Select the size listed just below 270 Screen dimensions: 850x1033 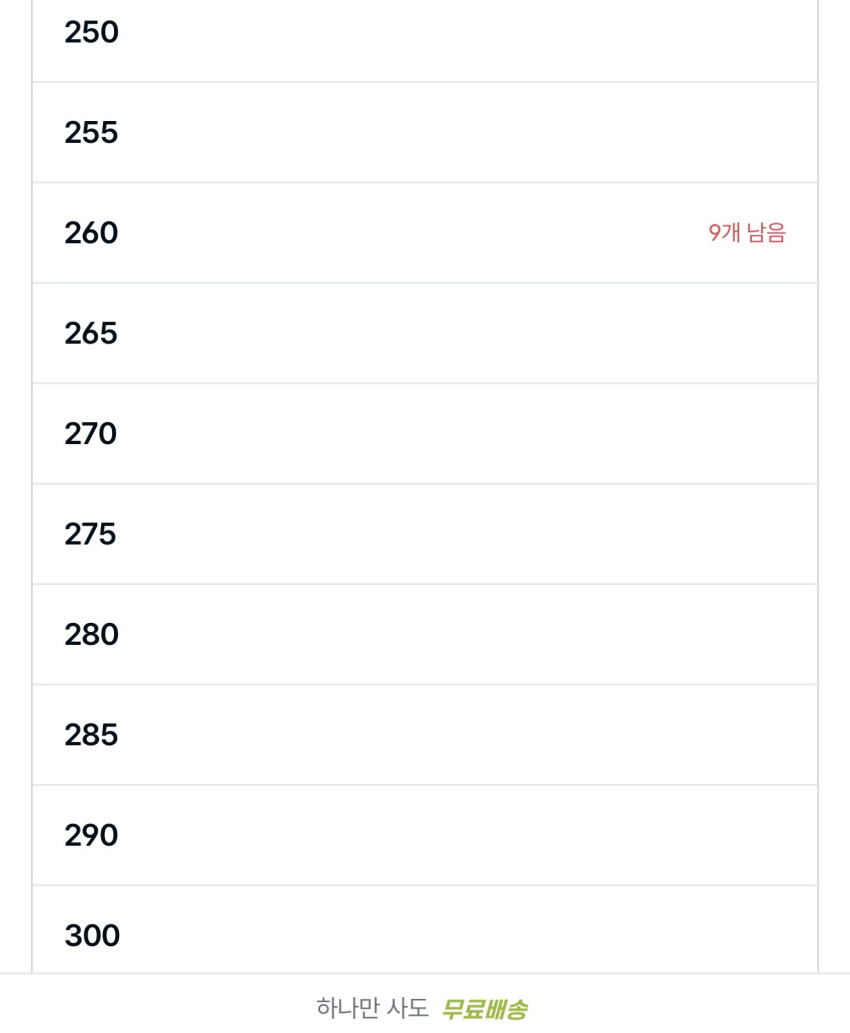click(91, 534)
